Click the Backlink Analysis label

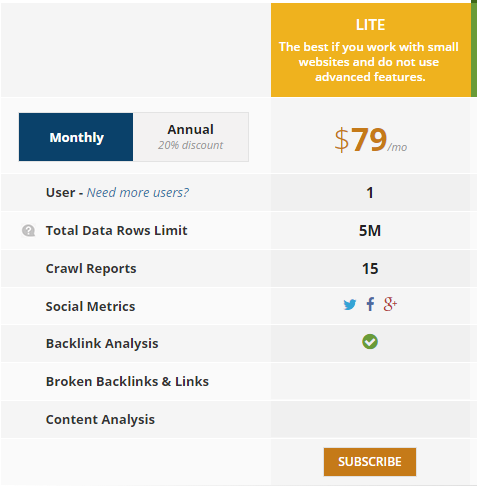pos(102,344)
